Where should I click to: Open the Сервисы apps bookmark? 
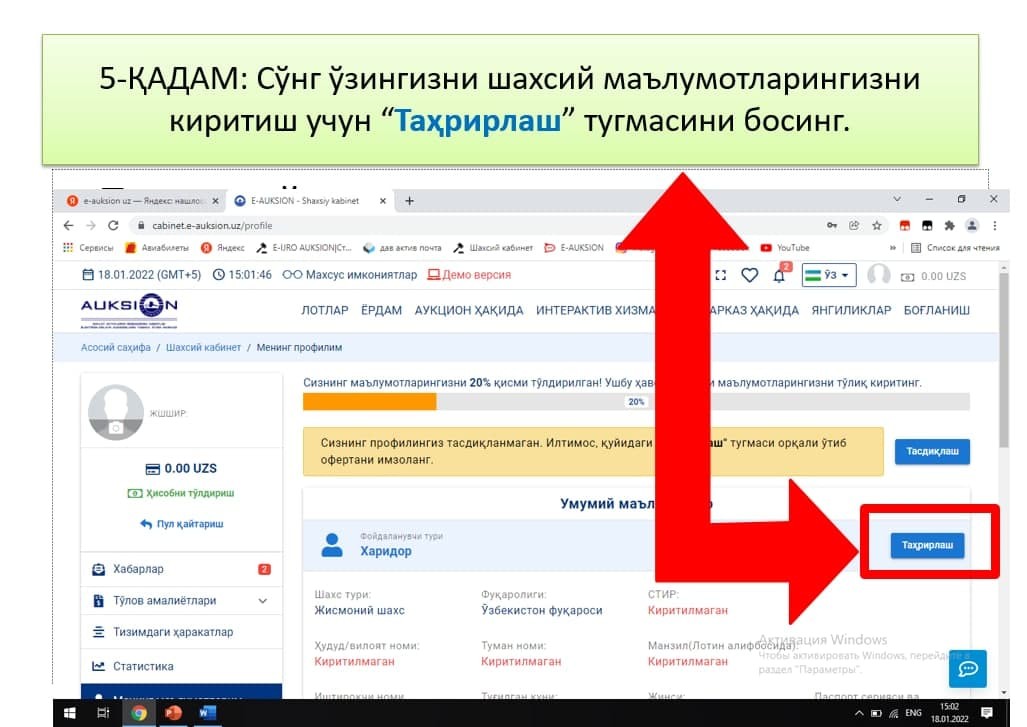click(88, 248)
